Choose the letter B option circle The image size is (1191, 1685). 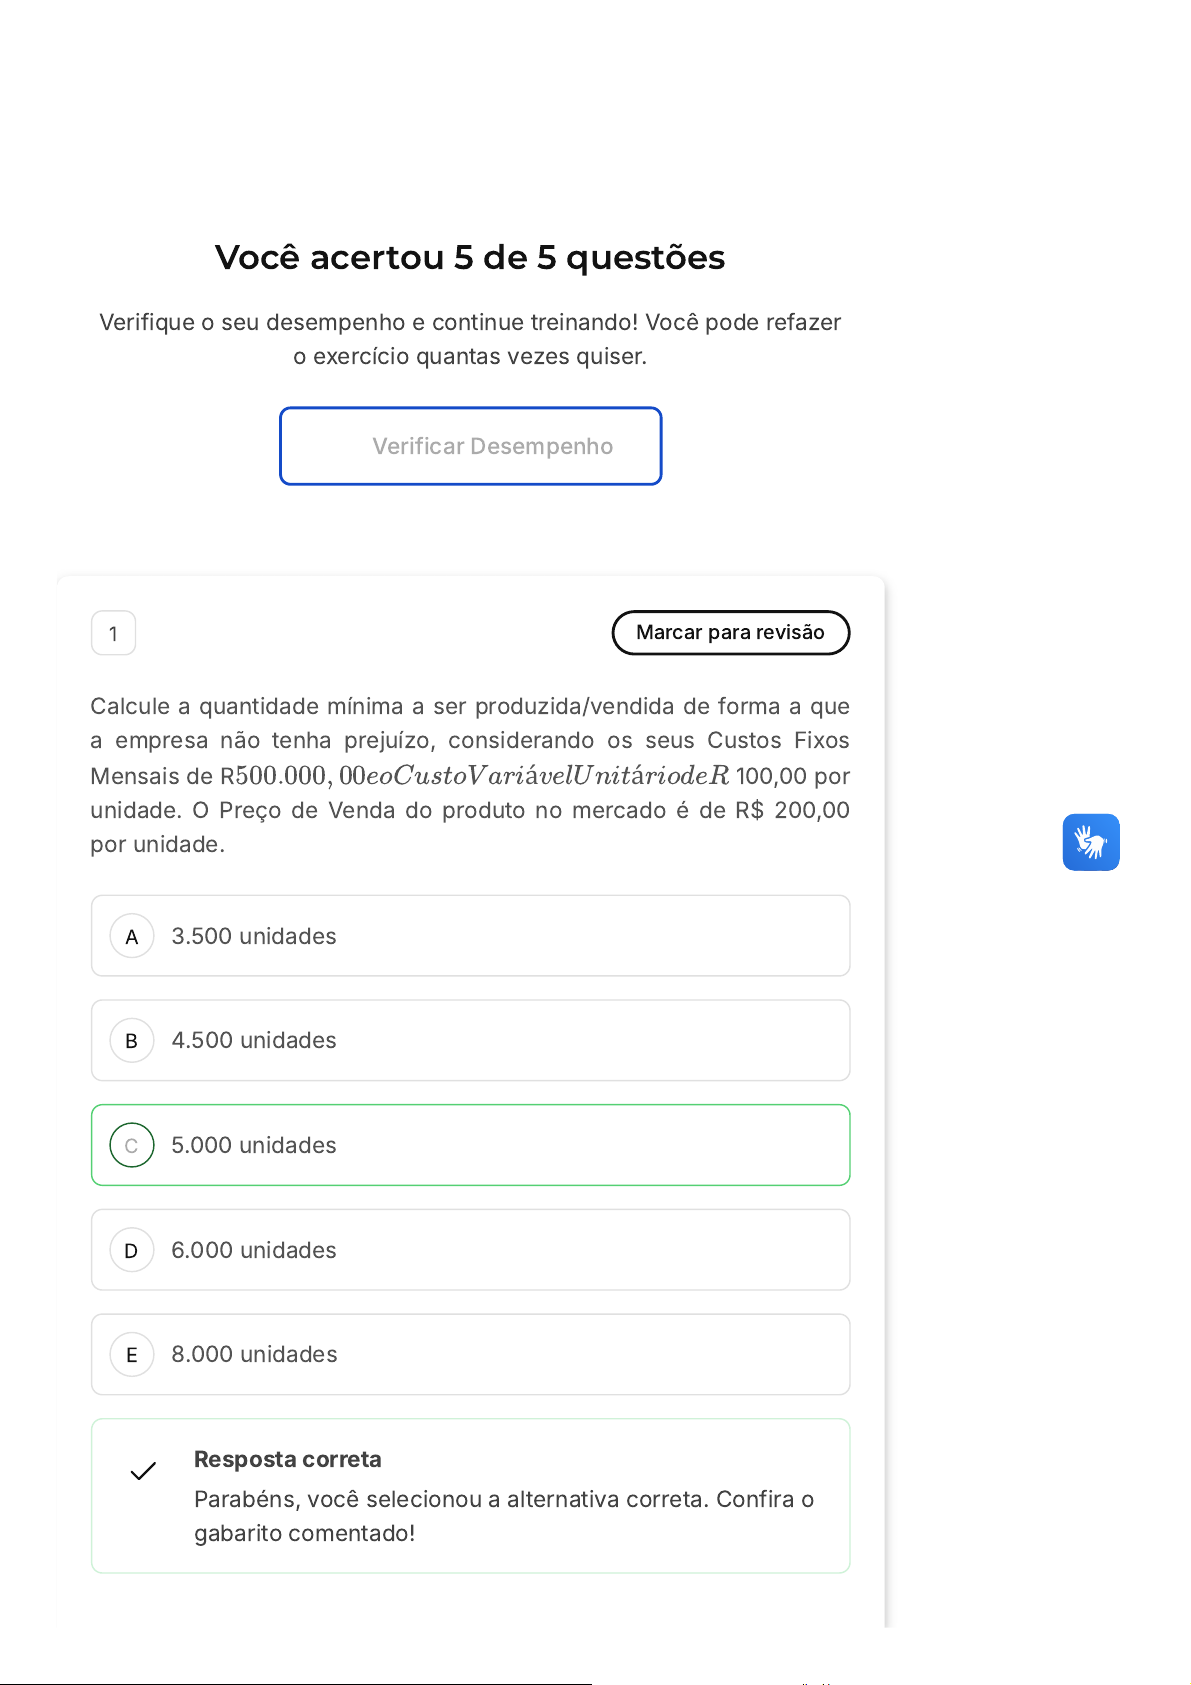131,1041
